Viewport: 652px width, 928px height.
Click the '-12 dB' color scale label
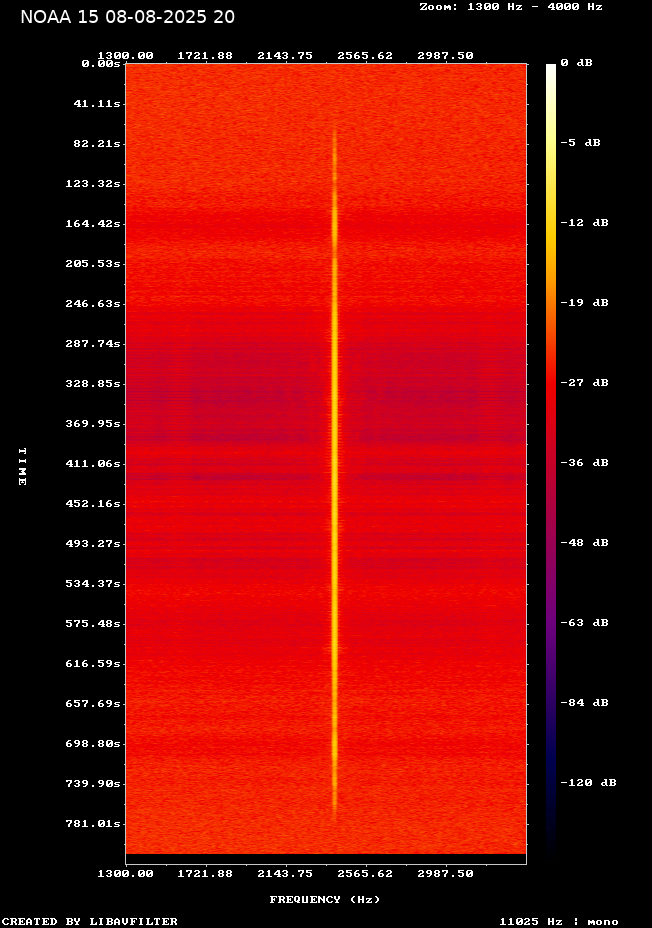coord(585,223)
